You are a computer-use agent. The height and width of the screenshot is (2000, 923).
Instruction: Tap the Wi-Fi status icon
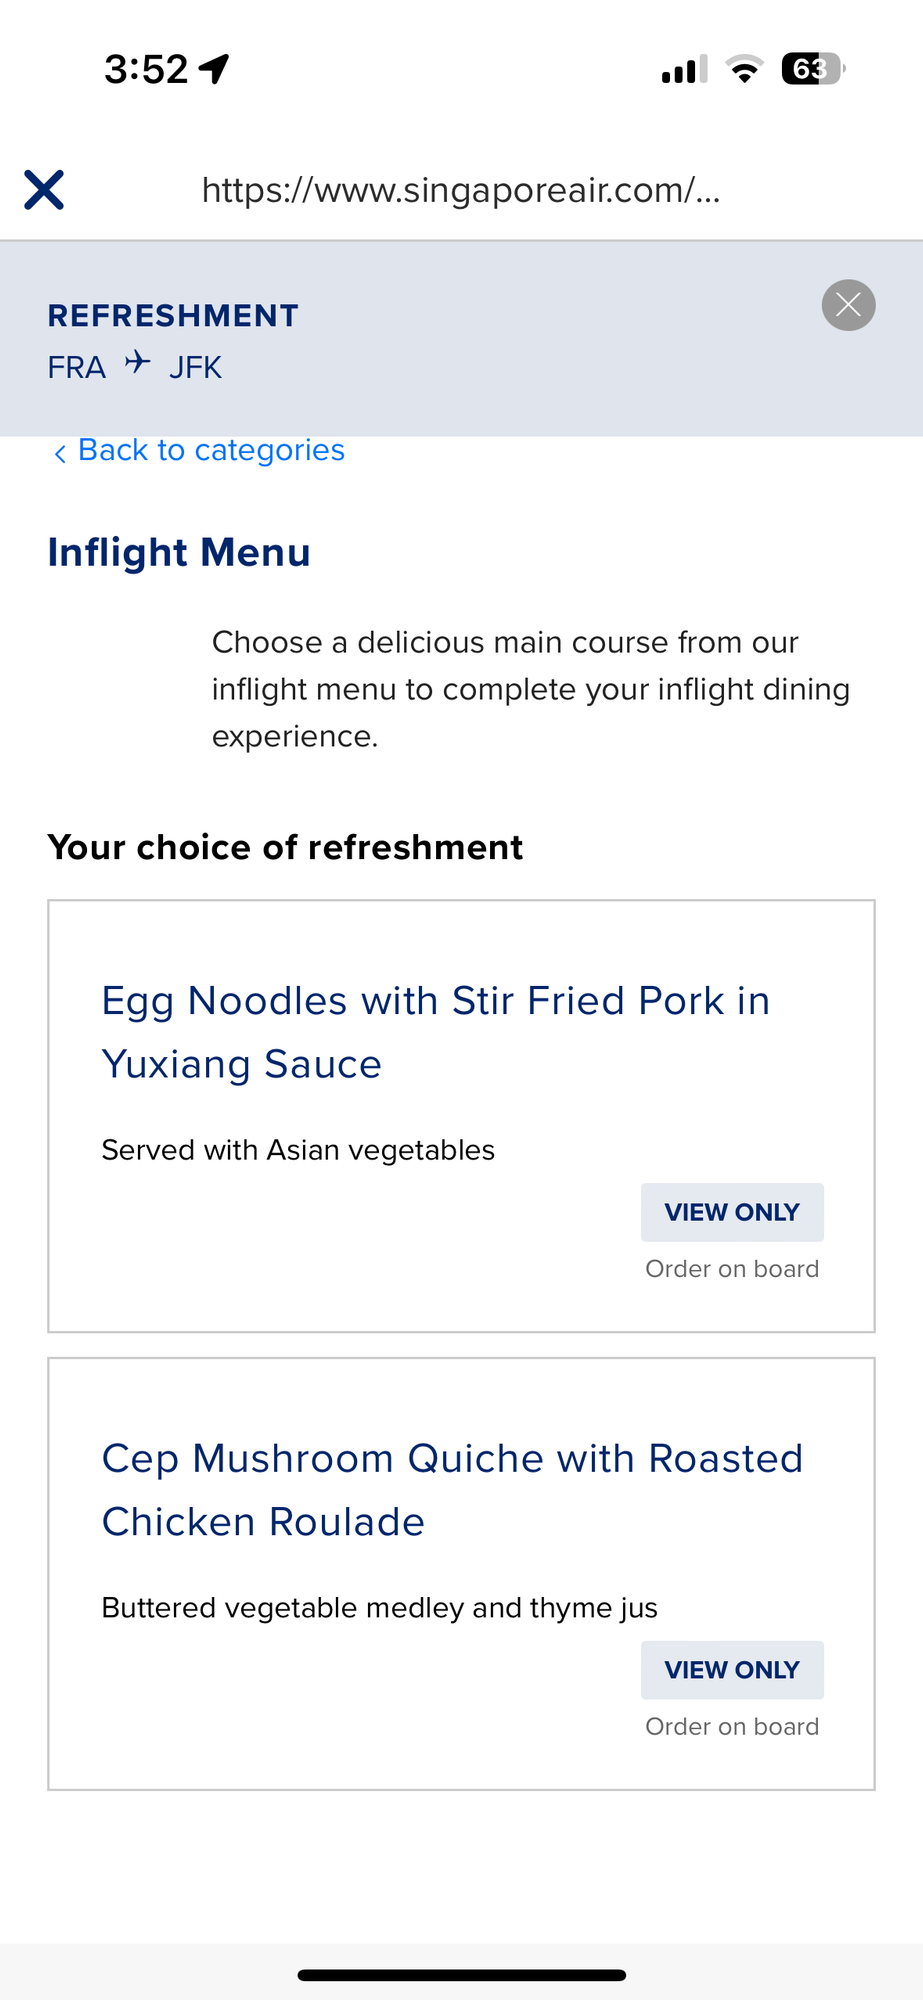(744, 69)
